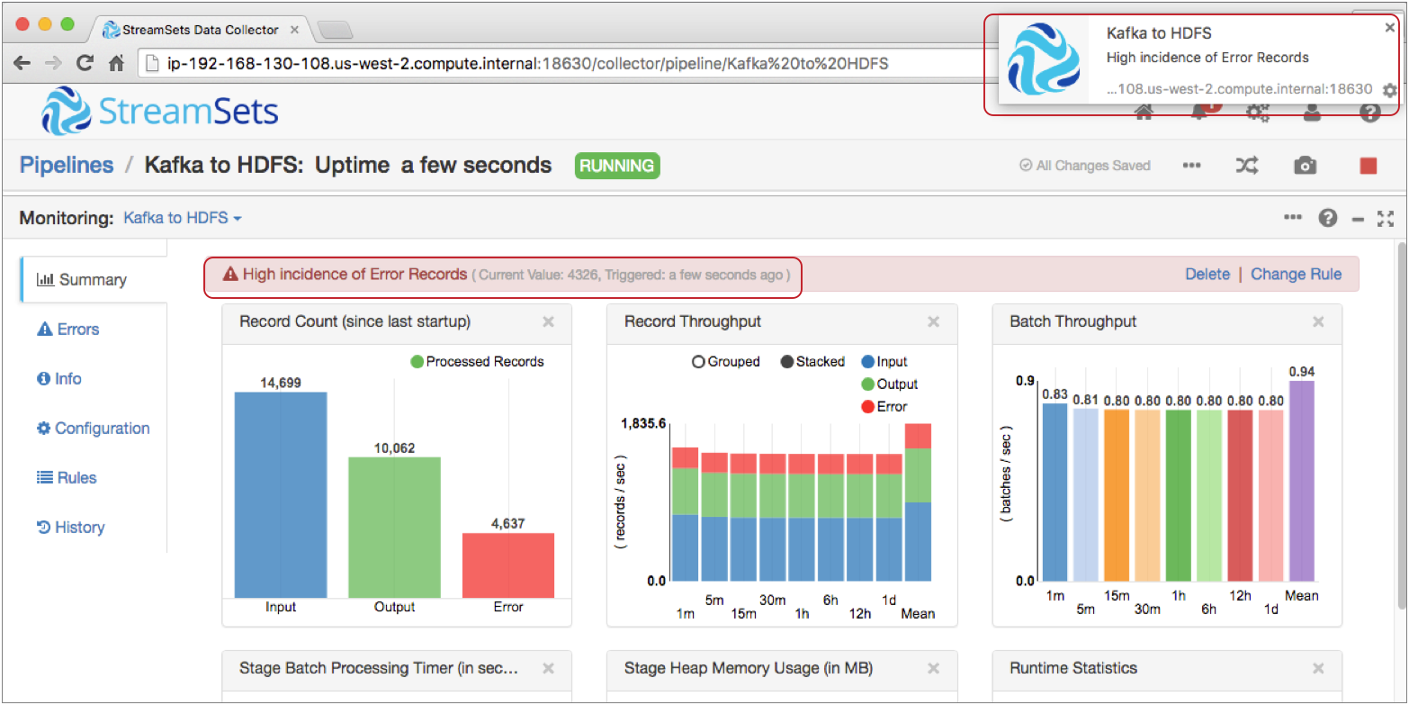Minimize the monitoring panel with dash icon

1357,218
